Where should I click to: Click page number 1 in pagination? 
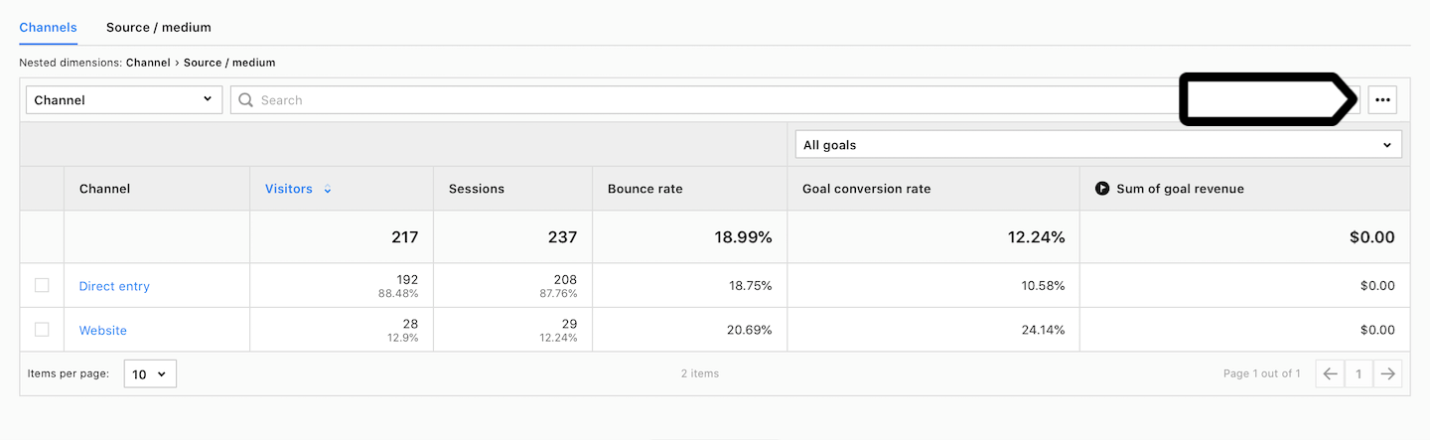click(1358, 374)
